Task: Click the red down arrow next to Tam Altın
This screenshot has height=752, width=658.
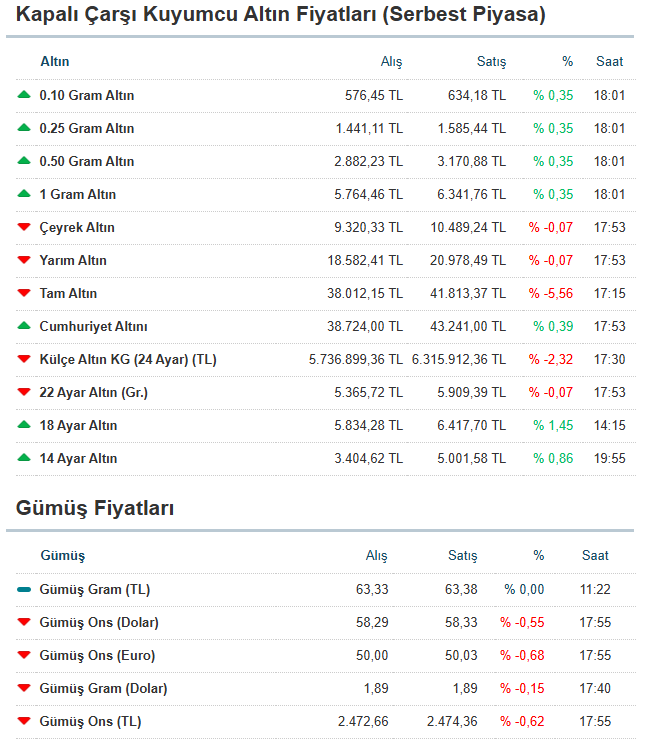Action: click(24, 294)
